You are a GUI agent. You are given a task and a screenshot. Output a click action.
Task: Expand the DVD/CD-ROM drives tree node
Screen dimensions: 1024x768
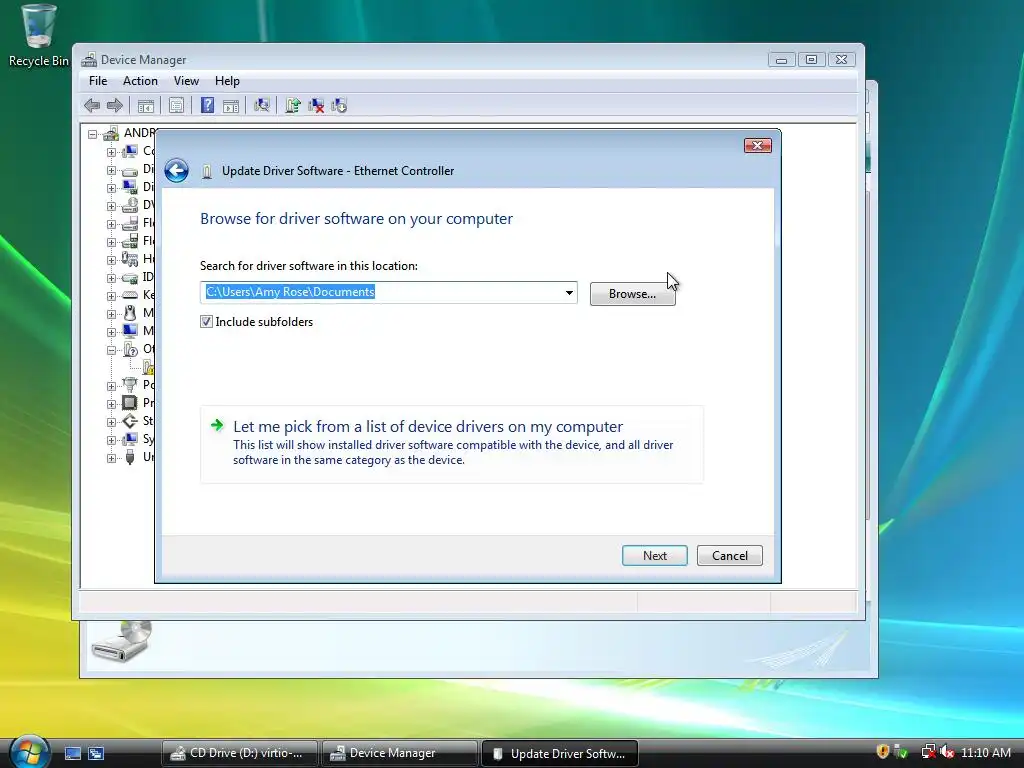click(x=112, y=206)
